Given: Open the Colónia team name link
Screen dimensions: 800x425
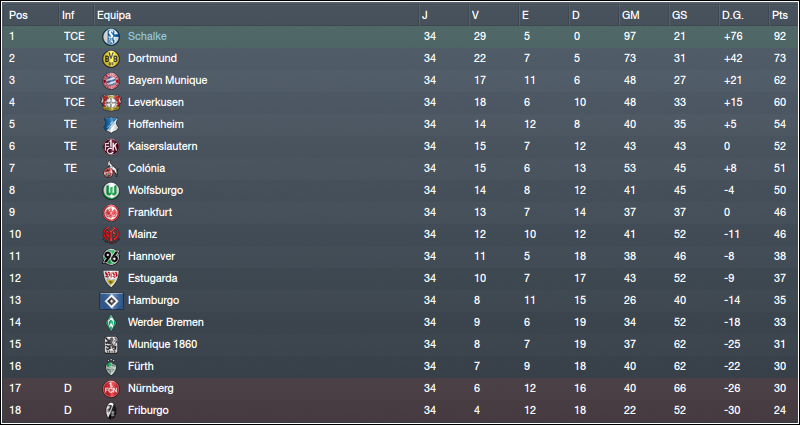Looking at the screenshot, I should click(x=146, y=168).
